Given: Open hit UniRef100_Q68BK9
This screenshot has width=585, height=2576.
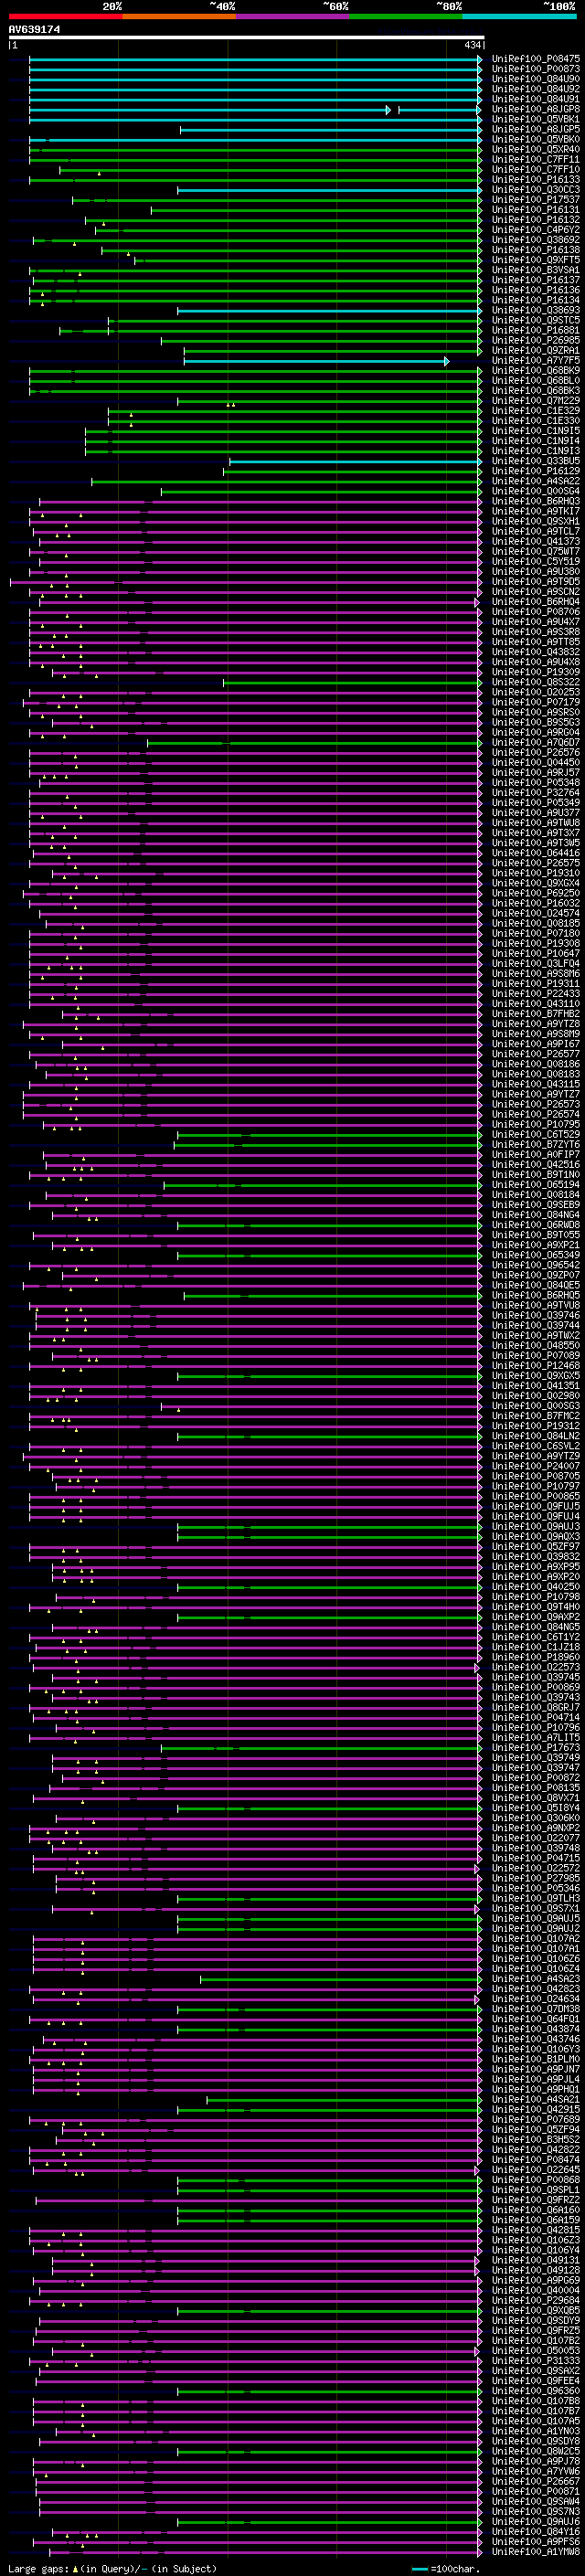Looking at the screenshot, I should [x=535, y=371].
